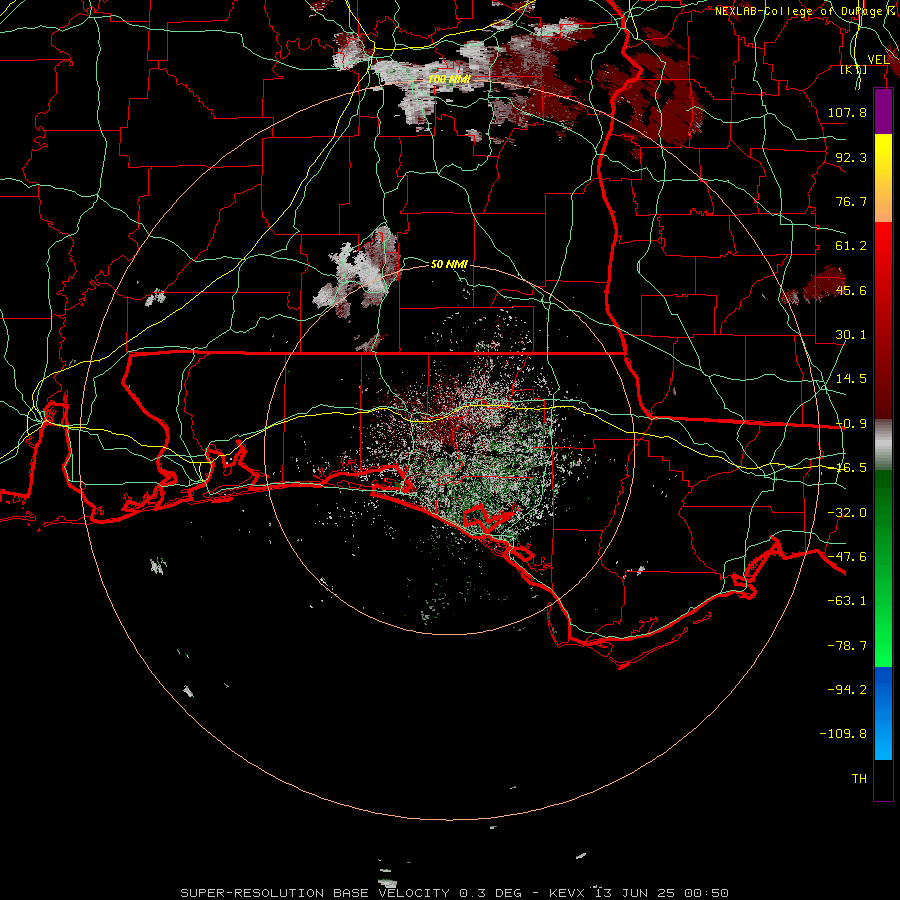
Task: Click the "[KT]" units label
Action: [854, 69]
